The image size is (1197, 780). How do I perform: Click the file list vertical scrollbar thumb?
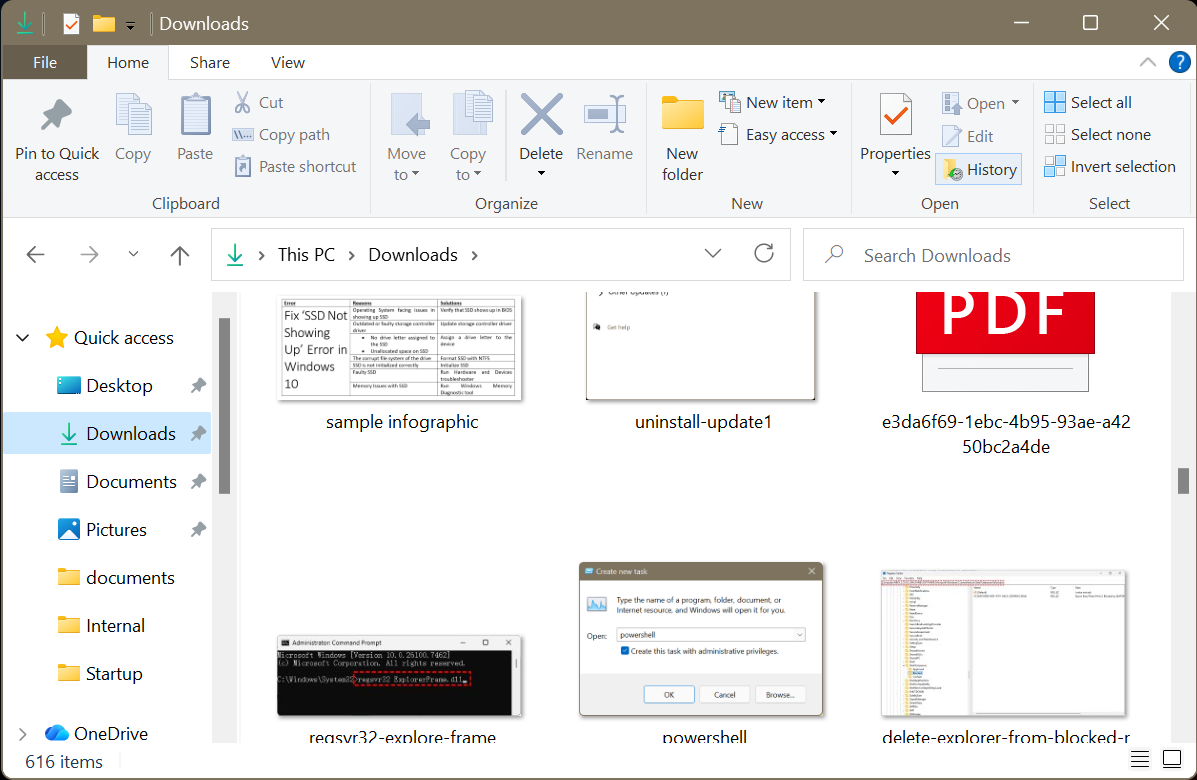coord(1183,481)
